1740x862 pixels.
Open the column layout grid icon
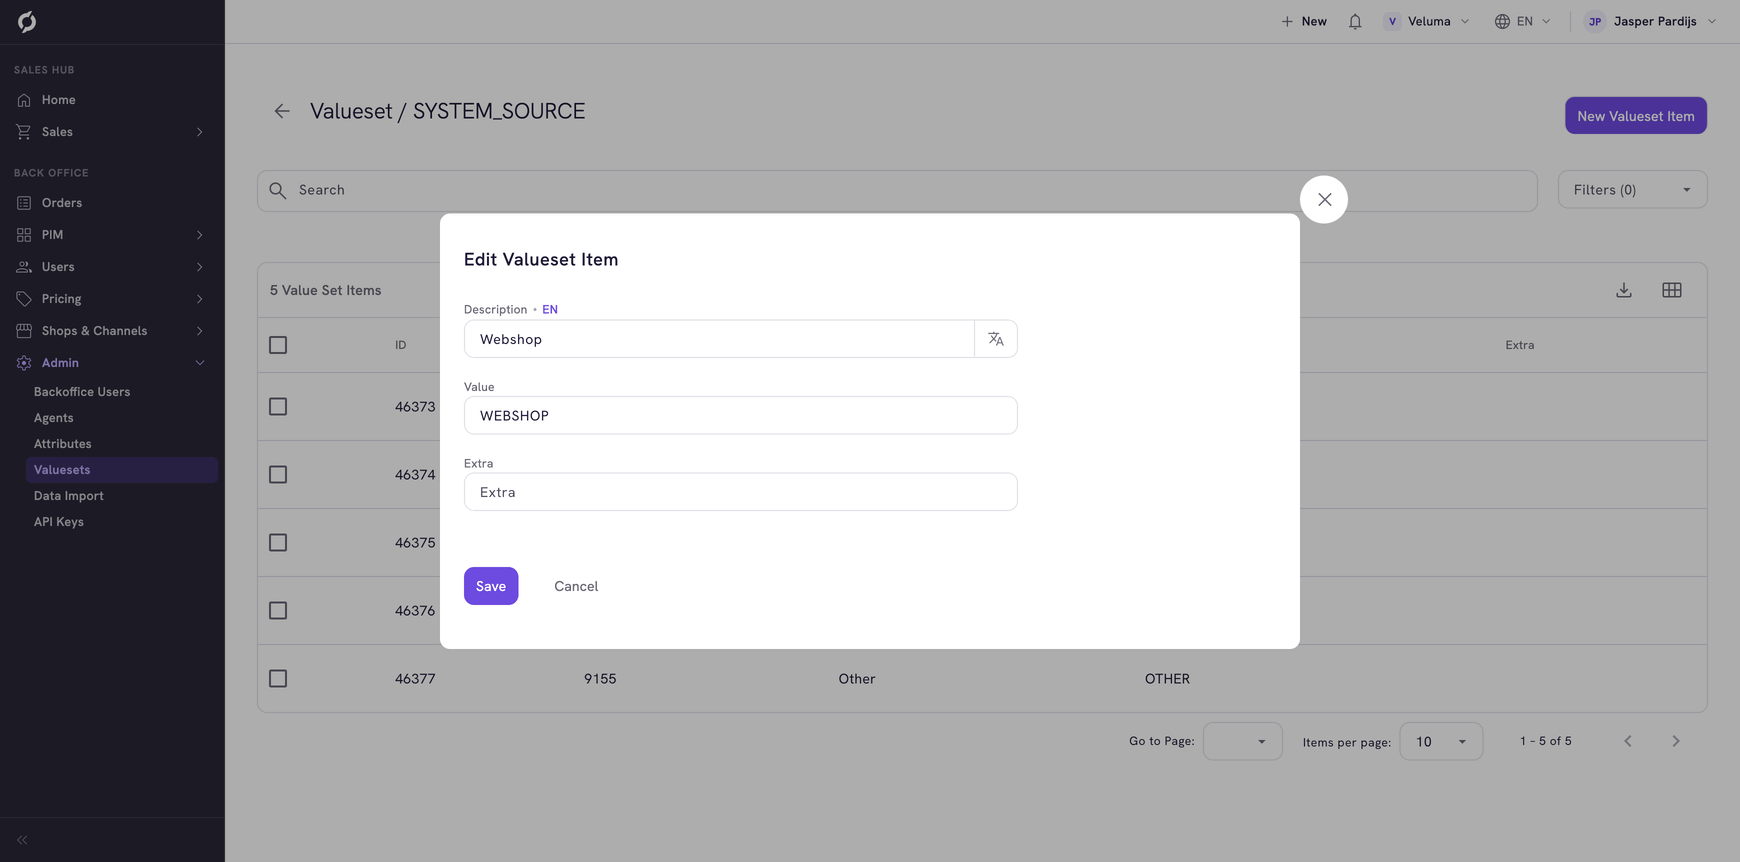[1672, 290]
